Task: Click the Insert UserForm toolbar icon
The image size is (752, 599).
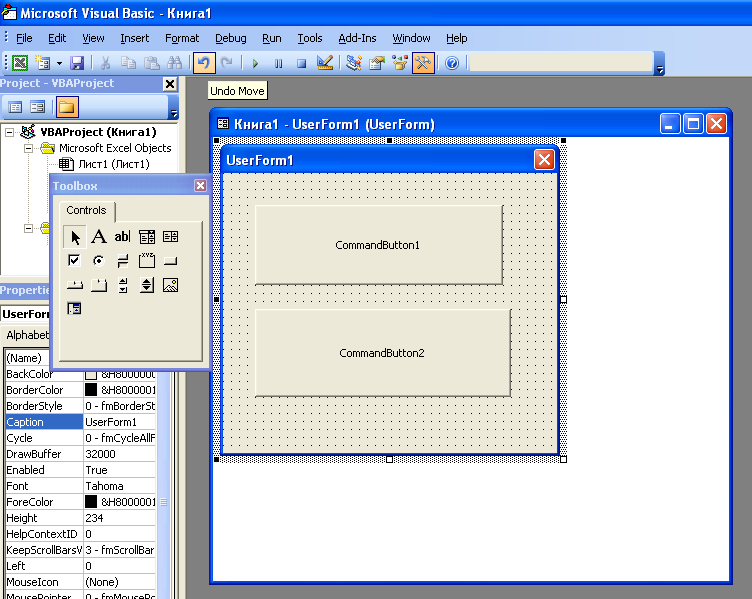Action: point(44,63)
